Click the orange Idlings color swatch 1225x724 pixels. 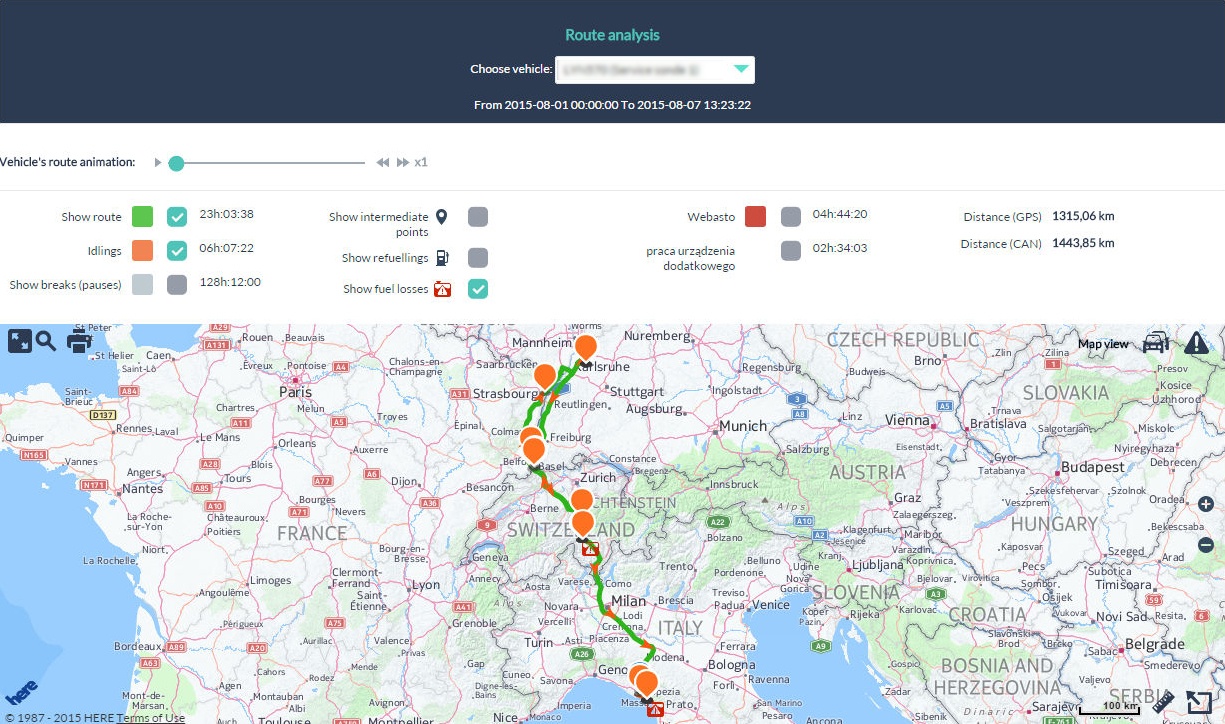pyautogui.click(x=142, y=251)
